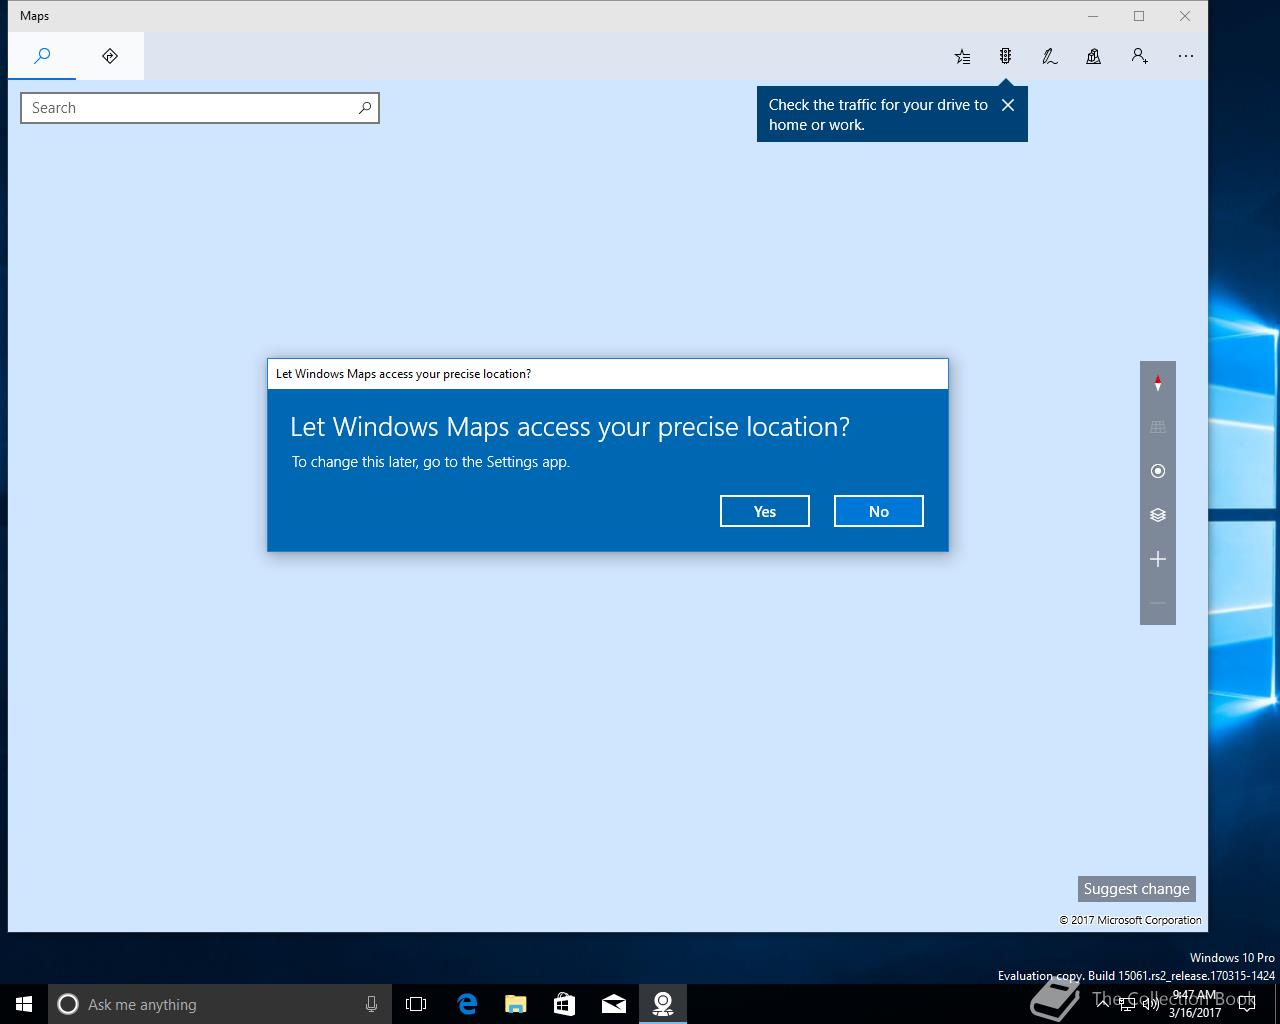Rotate map north using compass icon

pyautogui.click(x=1158, y=383)
